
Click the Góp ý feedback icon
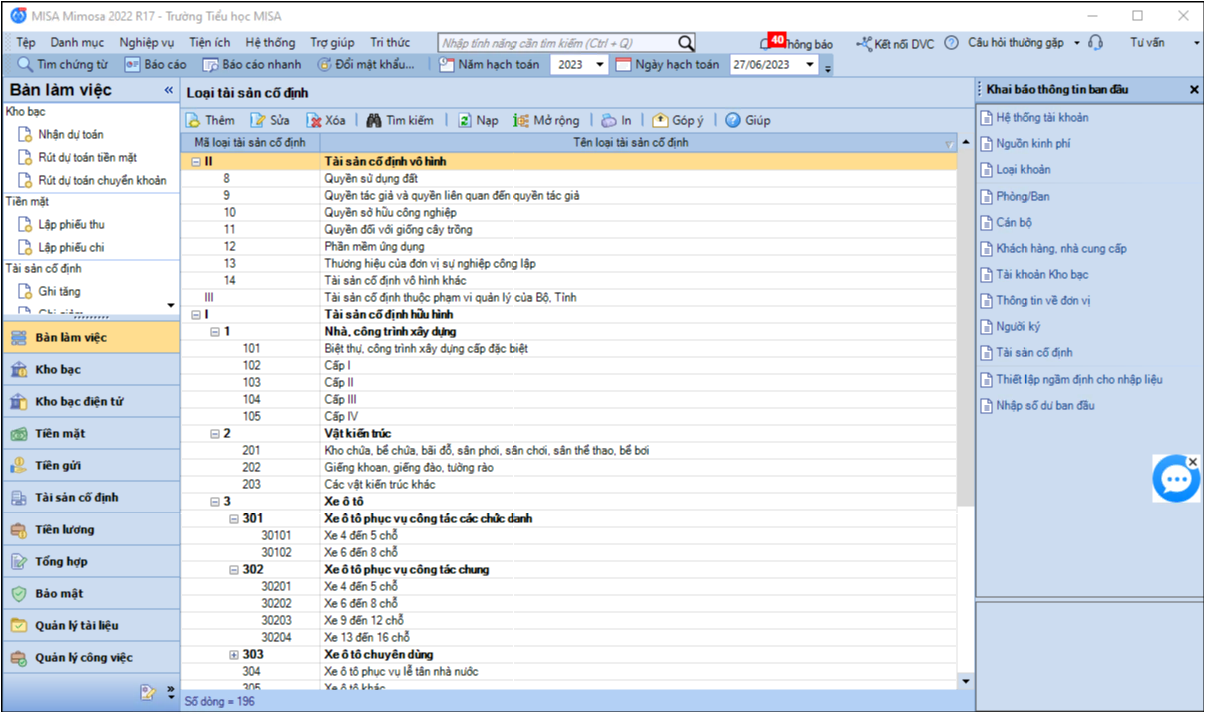coord(660,120)
